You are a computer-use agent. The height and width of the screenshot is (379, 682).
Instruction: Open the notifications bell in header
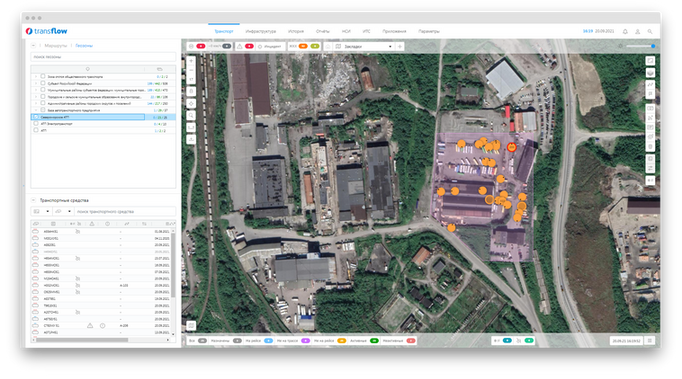coord(625,31)
